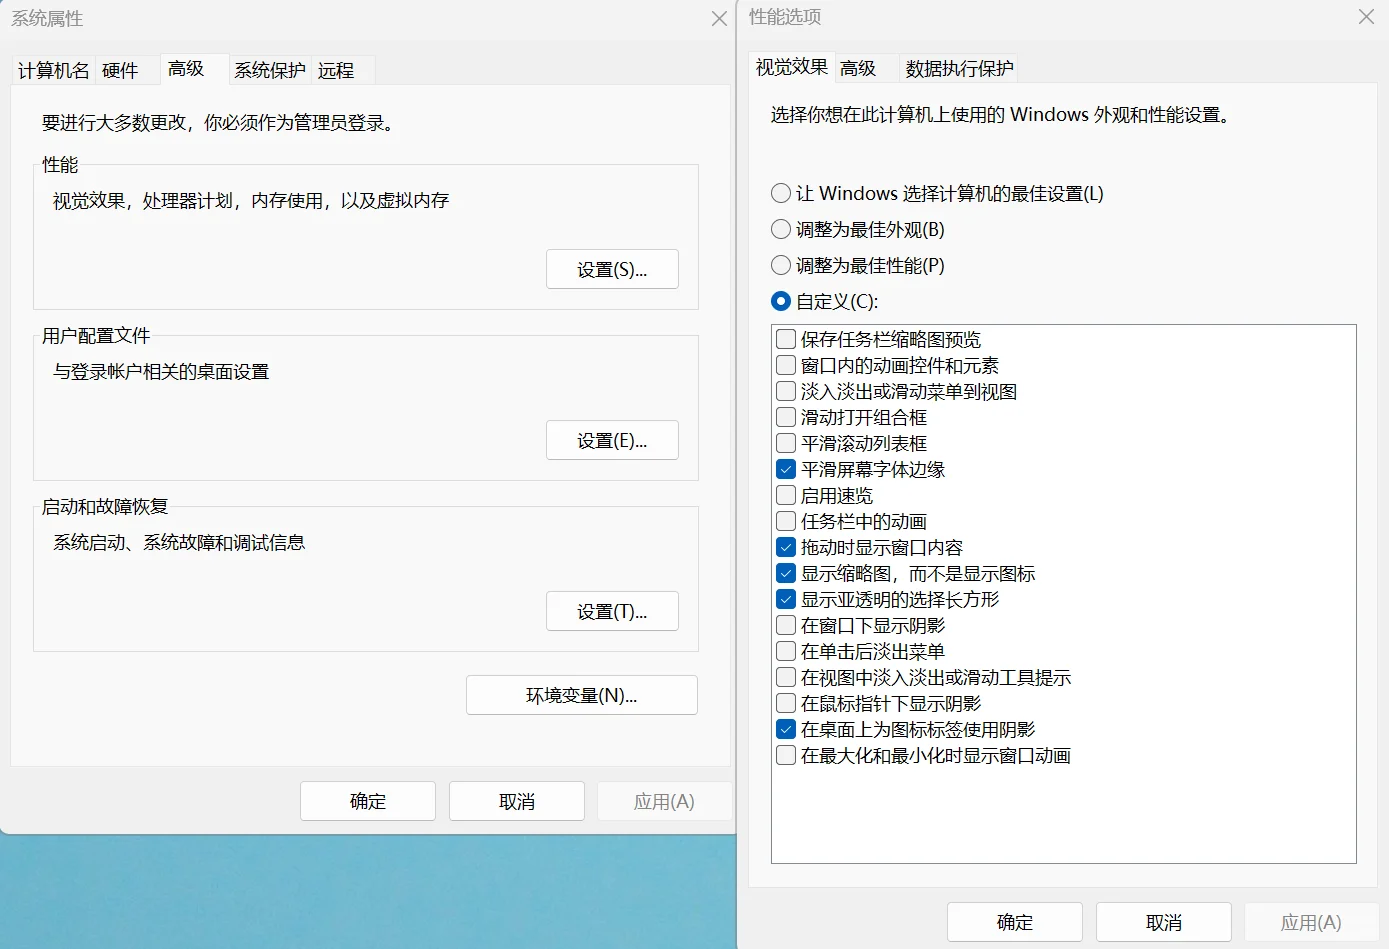Enable 保存任务栏缩略图预览 checkbox

click(786, 338)
